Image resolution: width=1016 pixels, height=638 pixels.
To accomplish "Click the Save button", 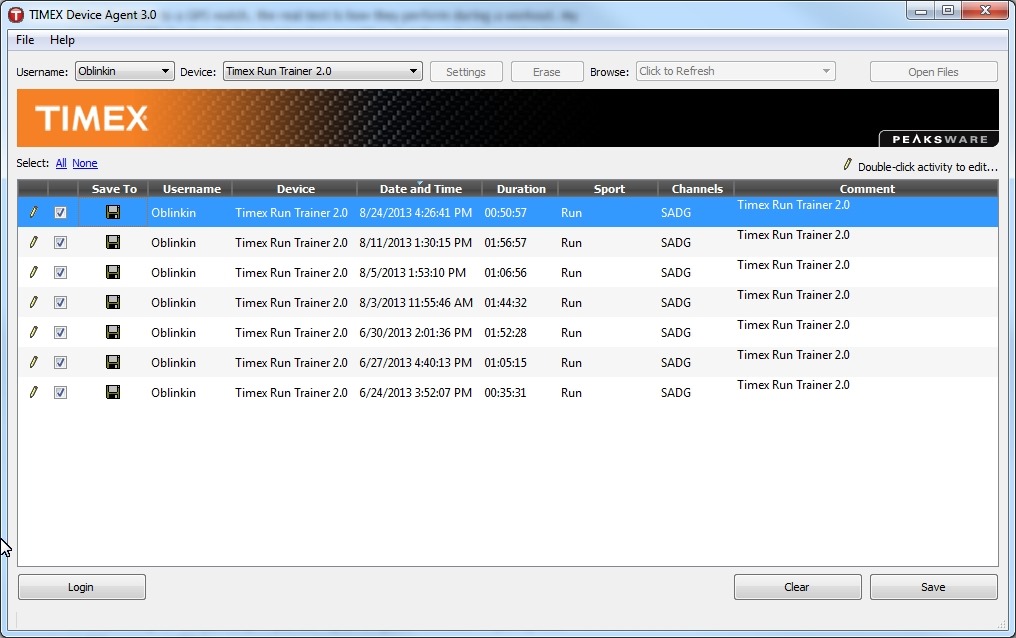I will (934, 587).
